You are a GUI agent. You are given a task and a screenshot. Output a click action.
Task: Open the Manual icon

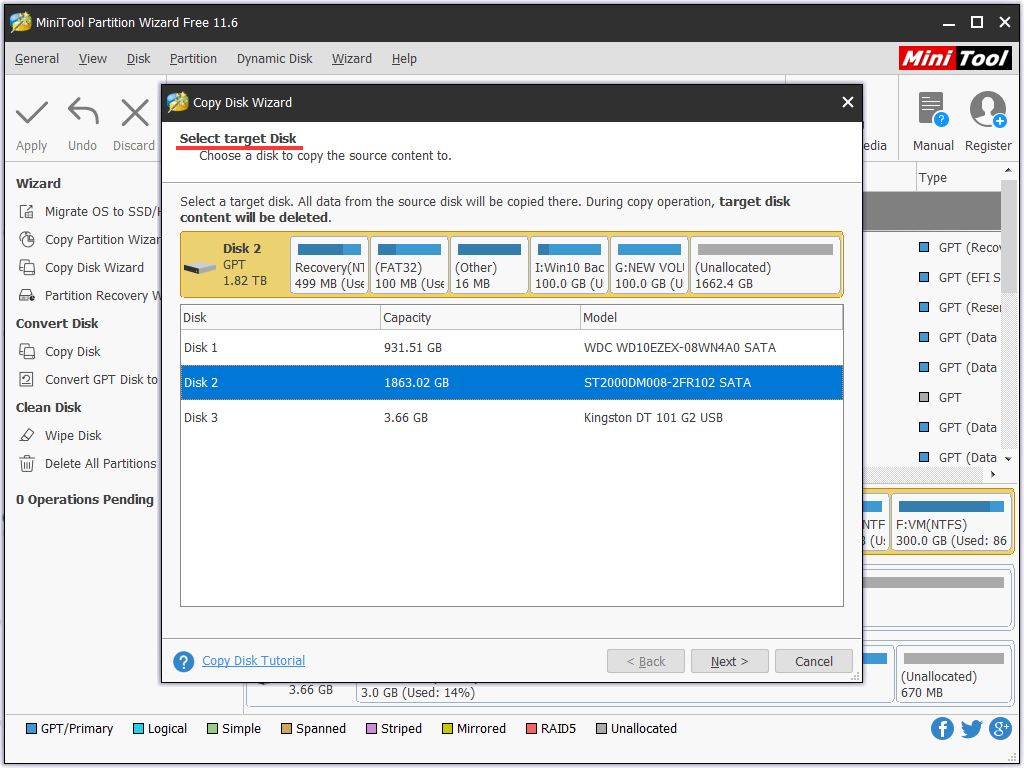coord(933,110)
